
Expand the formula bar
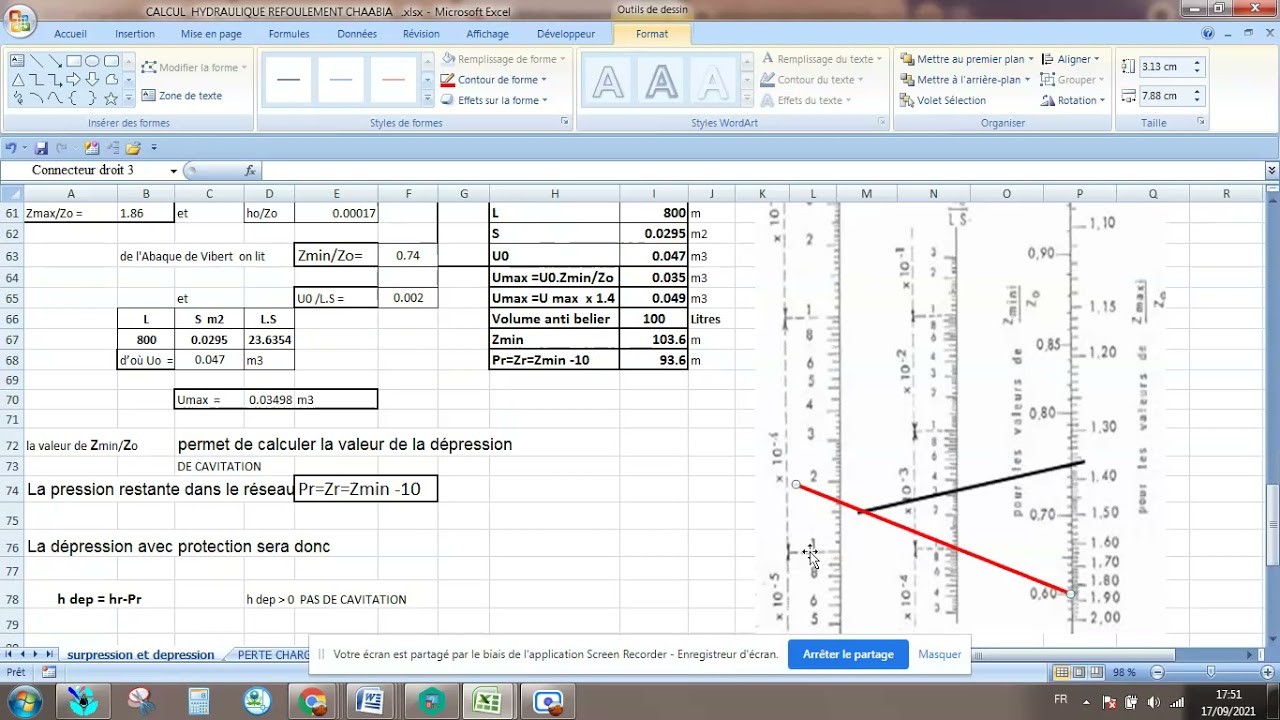(x=1272, y=171)
